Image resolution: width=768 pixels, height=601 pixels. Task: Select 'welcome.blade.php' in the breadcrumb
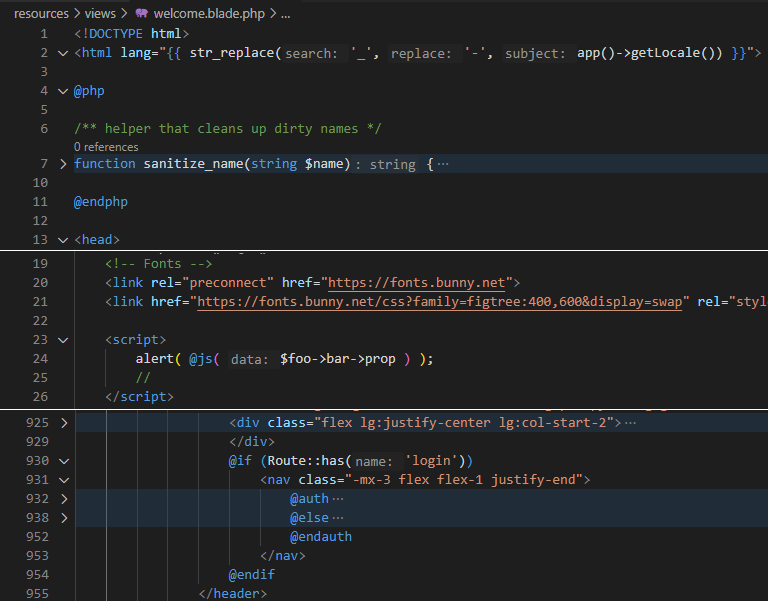tap(209, 14)
